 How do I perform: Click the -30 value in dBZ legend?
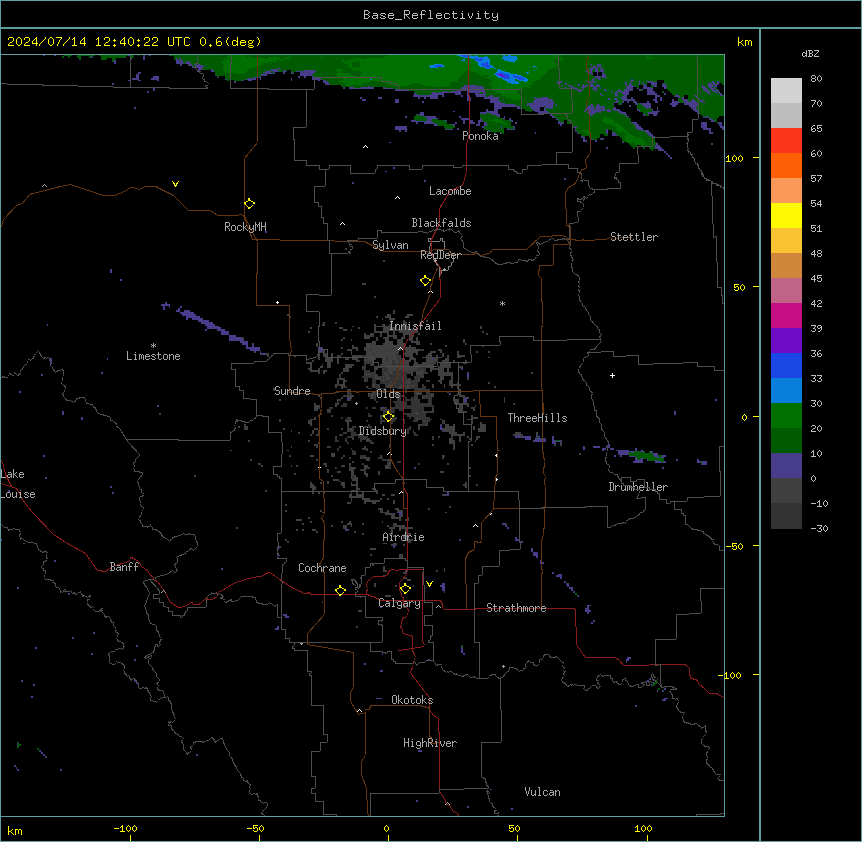pyautogui.click(x=819, y=528)
